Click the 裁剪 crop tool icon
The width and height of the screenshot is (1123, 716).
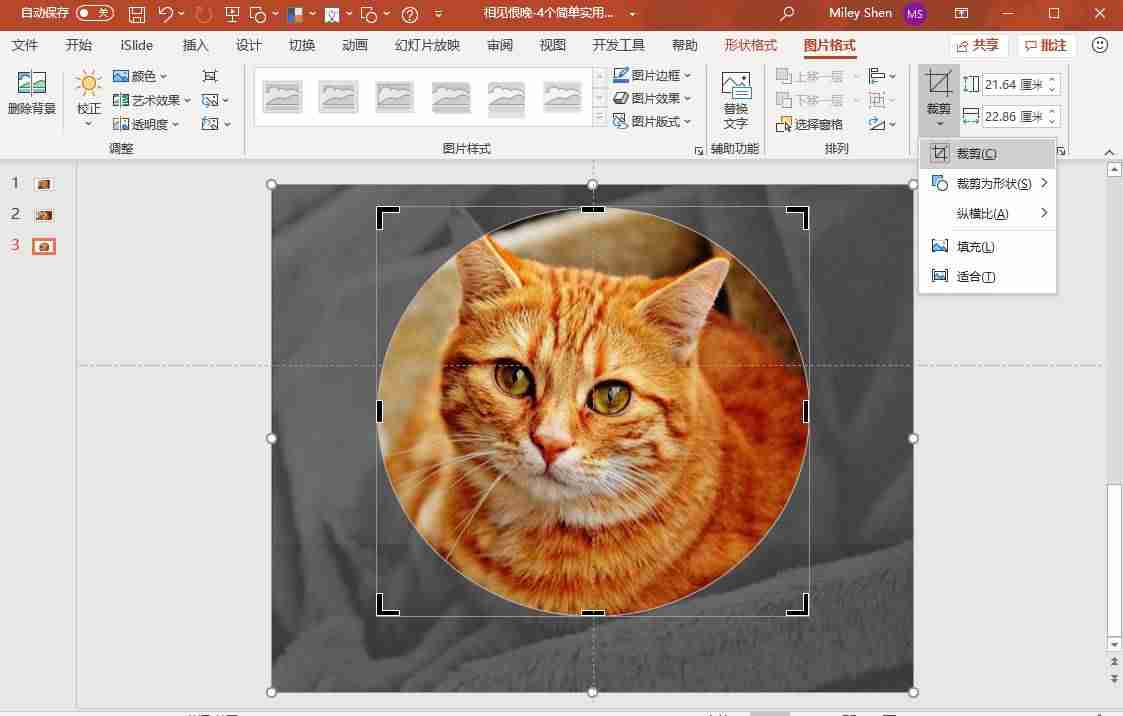[938, 84]
